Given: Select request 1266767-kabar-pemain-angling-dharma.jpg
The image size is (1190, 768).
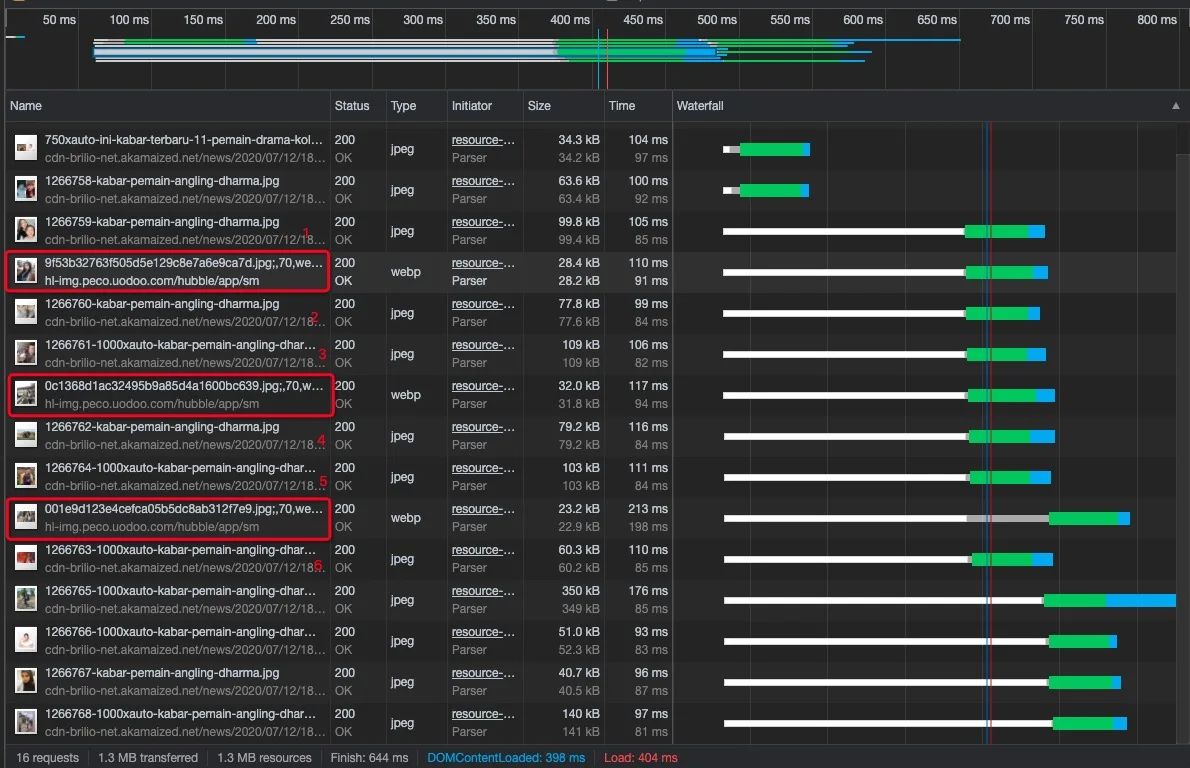Looking at the screenshot, I should pyautogui.click(x=162, y=672).
